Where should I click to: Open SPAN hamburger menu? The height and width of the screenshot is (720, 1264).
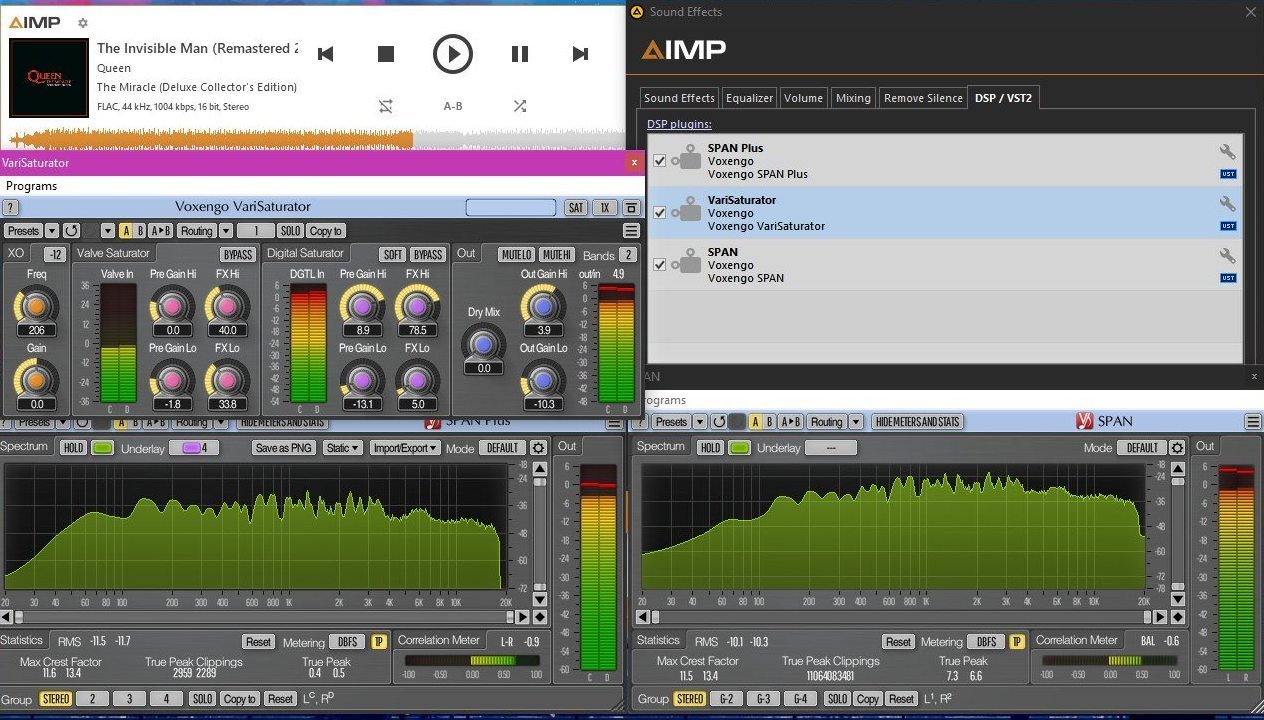(x=1252, y=422)
